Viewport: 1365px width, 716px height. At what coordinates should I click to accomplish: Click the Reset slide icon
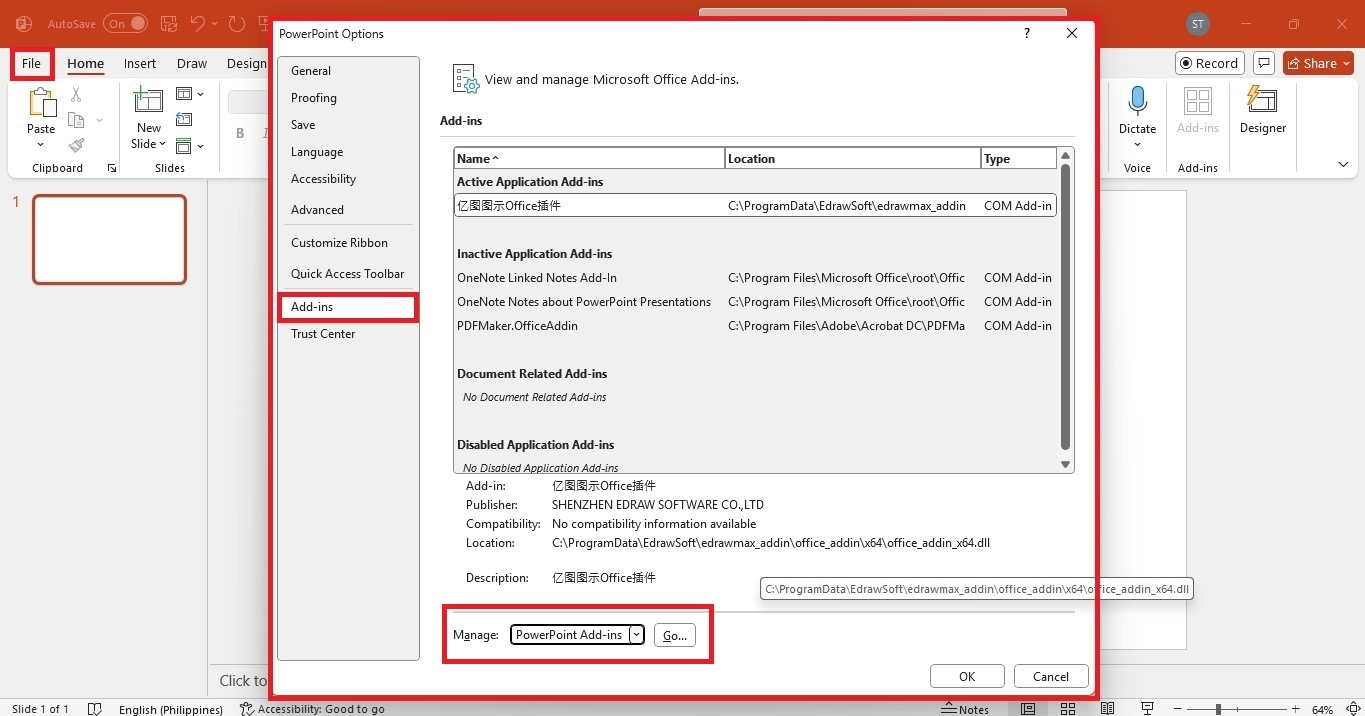click(184, 120)
